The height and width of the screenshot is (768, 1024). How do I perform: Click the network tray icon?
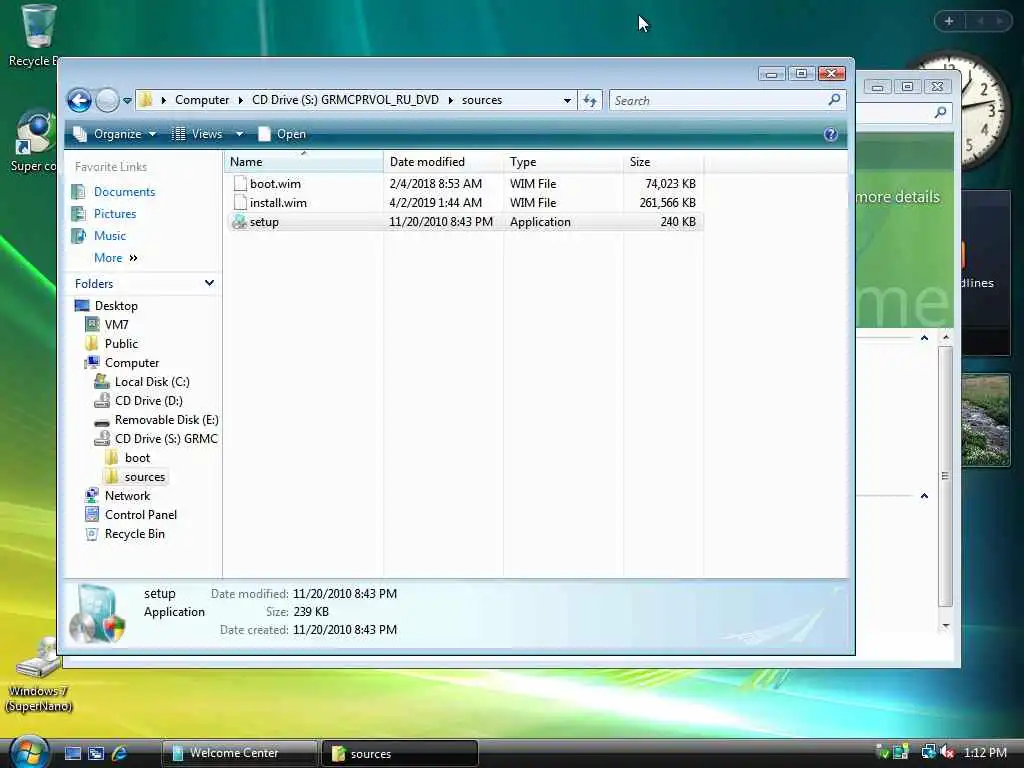[927, 752]
